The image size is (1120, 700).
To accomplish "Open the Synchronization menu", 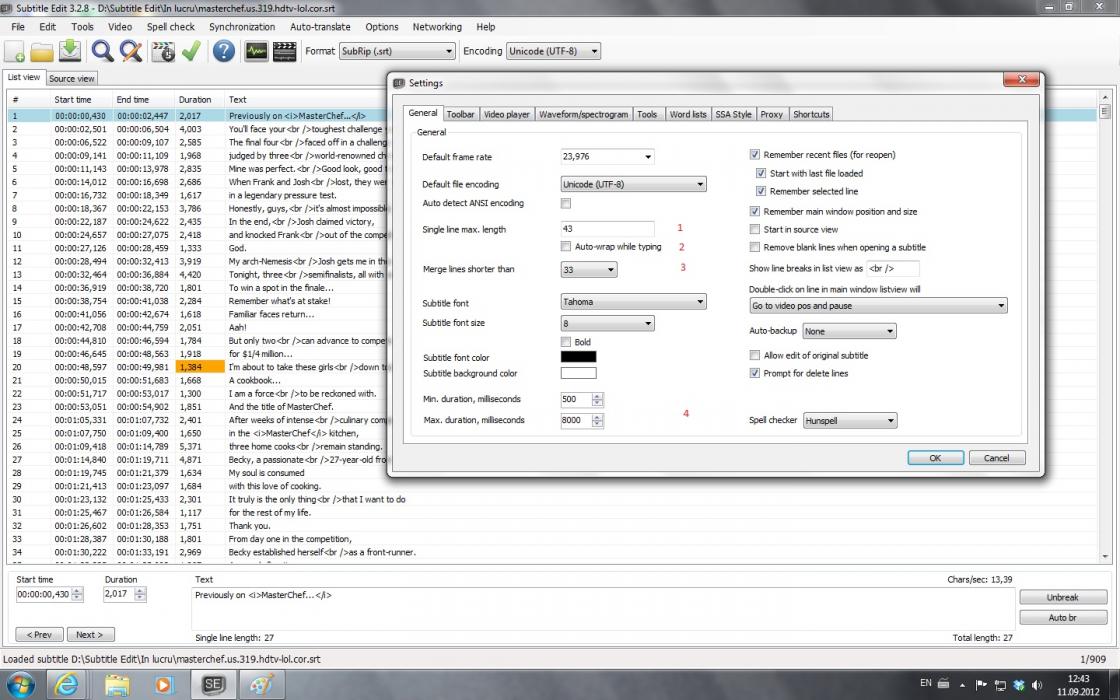I will [242, 27].
